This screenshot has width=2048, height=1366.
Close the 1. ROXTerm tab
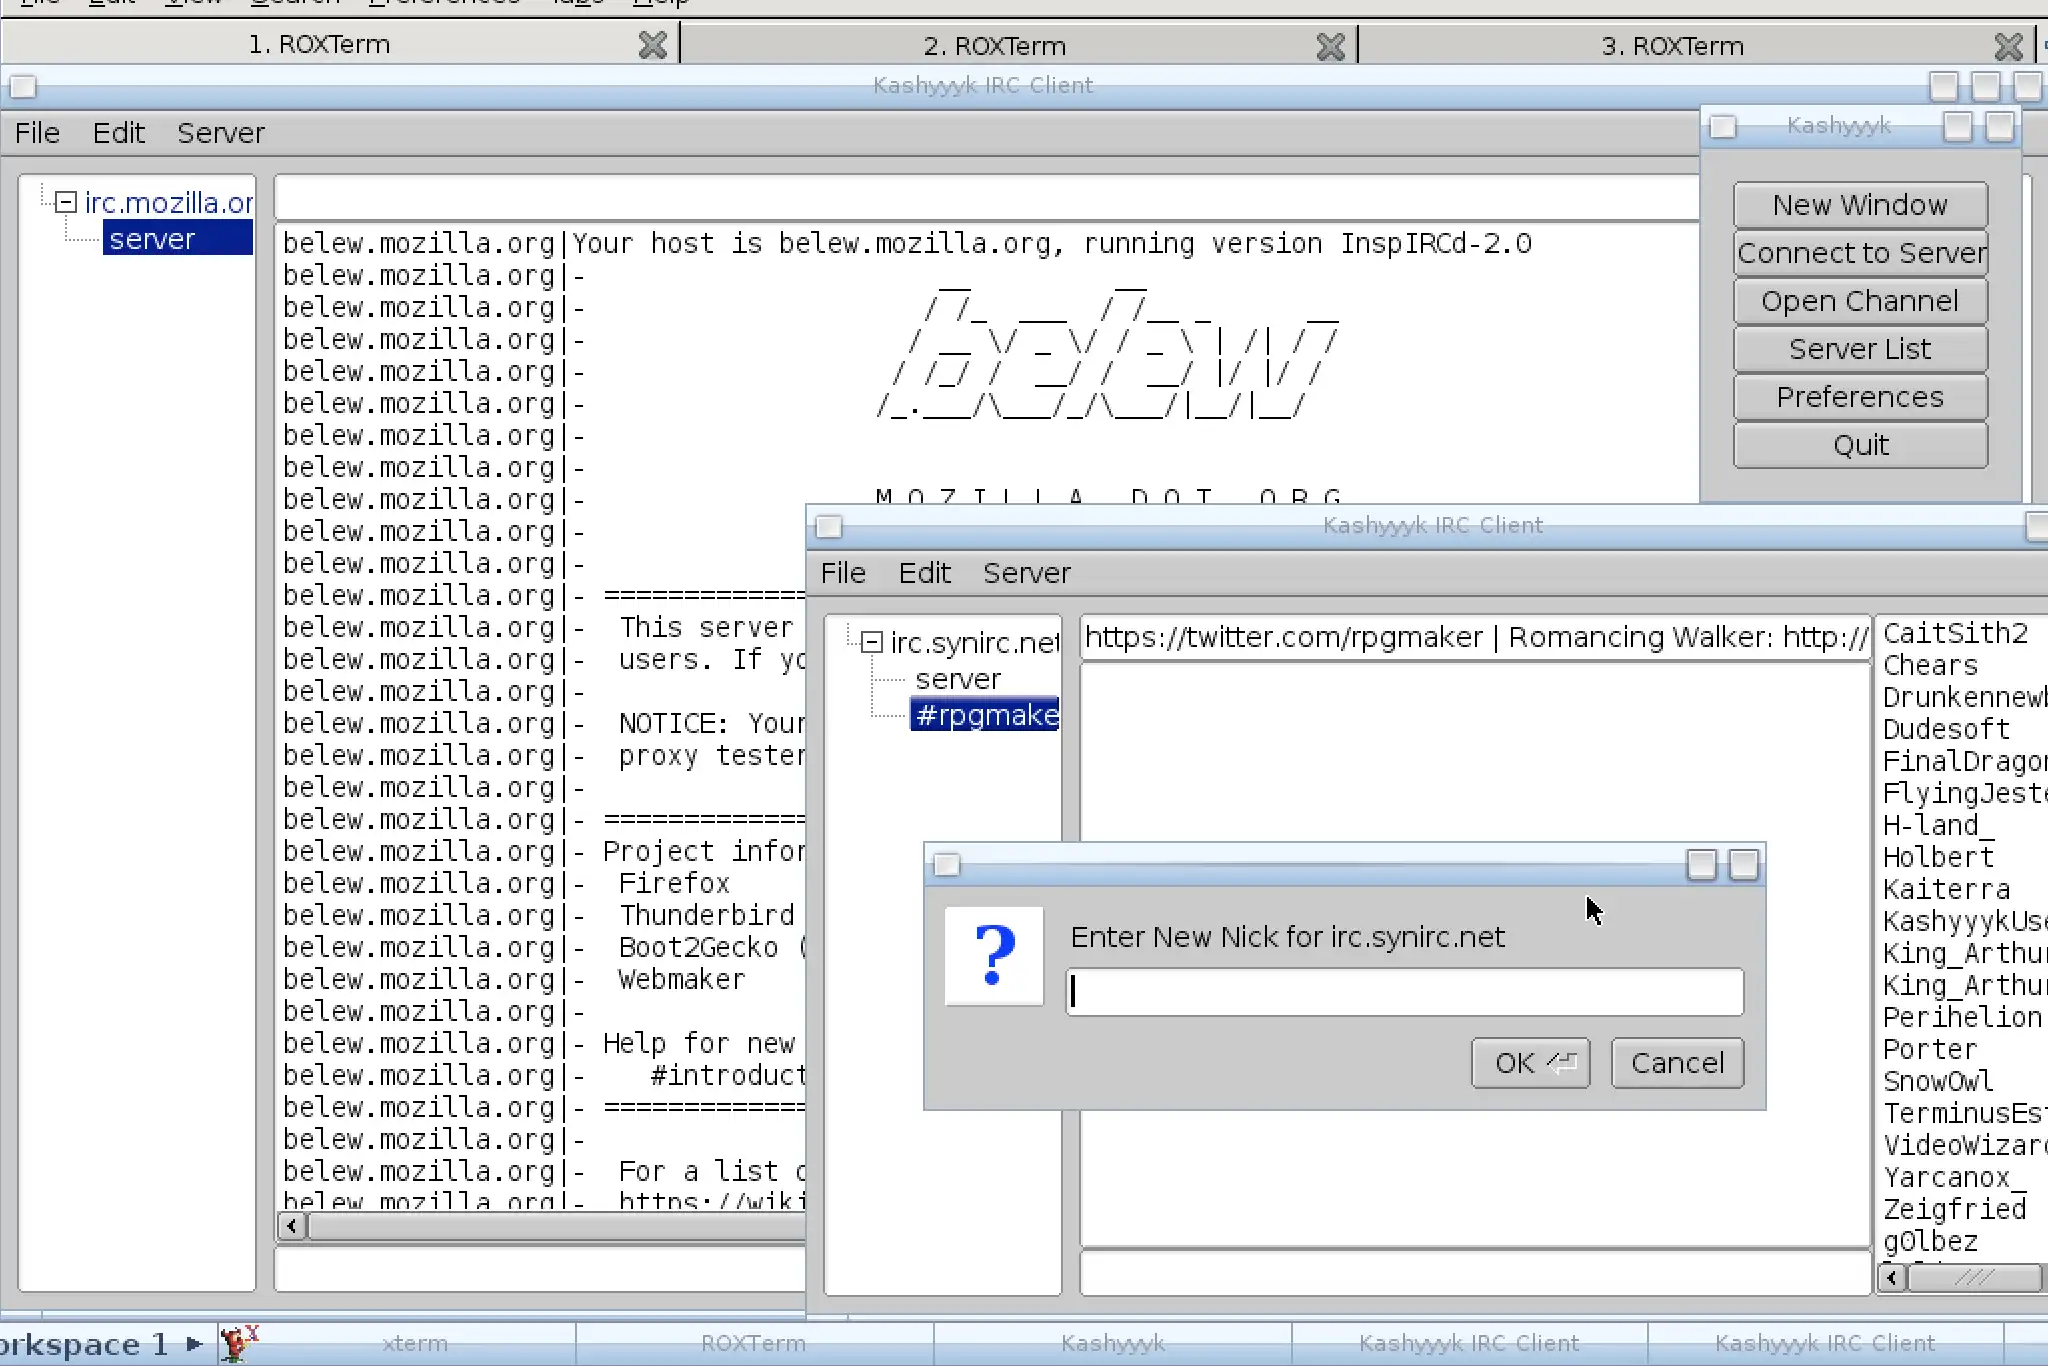pos(653,45)
